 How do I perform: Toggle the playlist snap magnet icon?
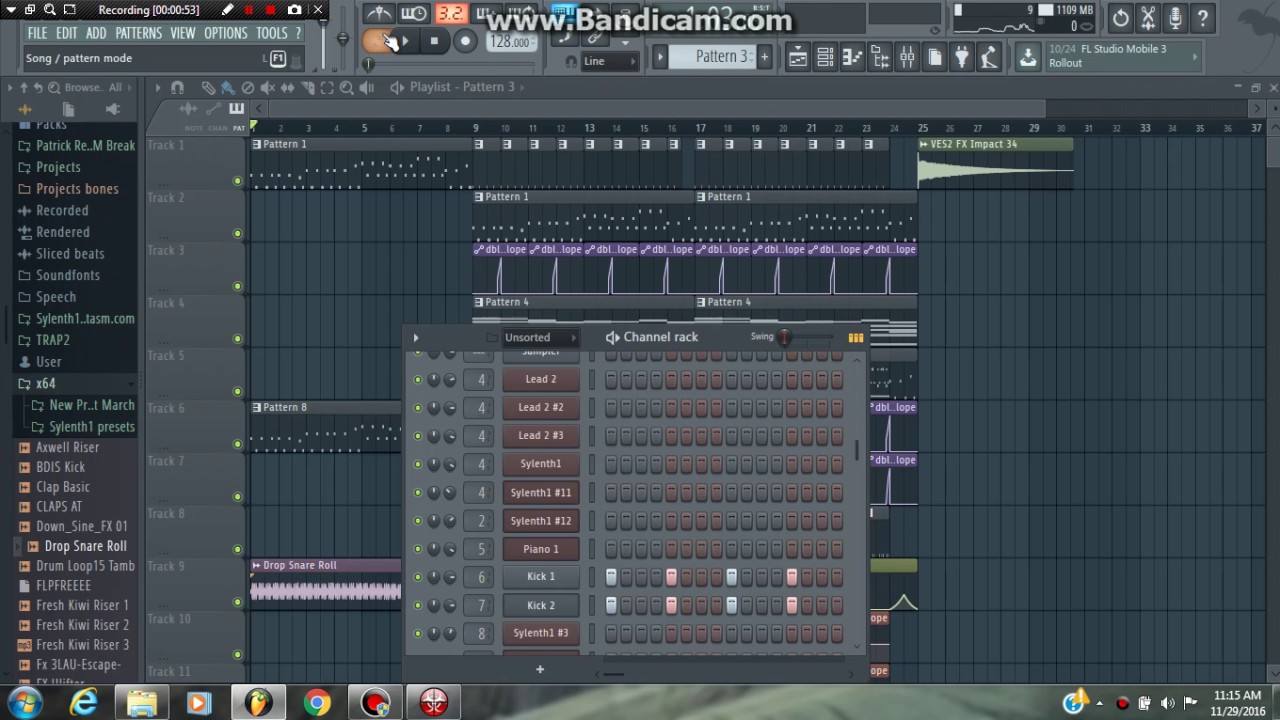tap(177, 88)
